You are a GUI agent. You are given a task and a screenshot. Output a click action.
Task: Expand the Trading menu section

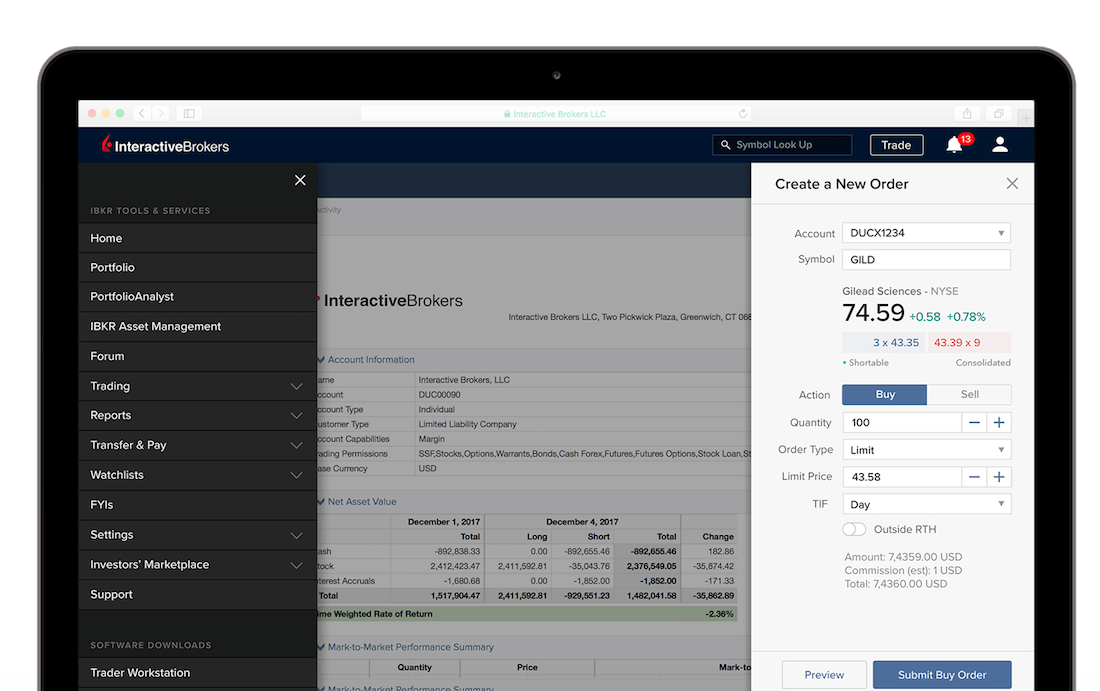[197, 386]
